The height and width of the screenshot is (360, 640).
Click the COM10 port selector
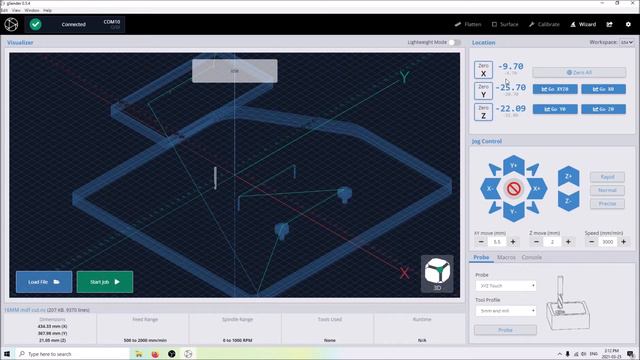pyautogui.click(x=111, y=24)
